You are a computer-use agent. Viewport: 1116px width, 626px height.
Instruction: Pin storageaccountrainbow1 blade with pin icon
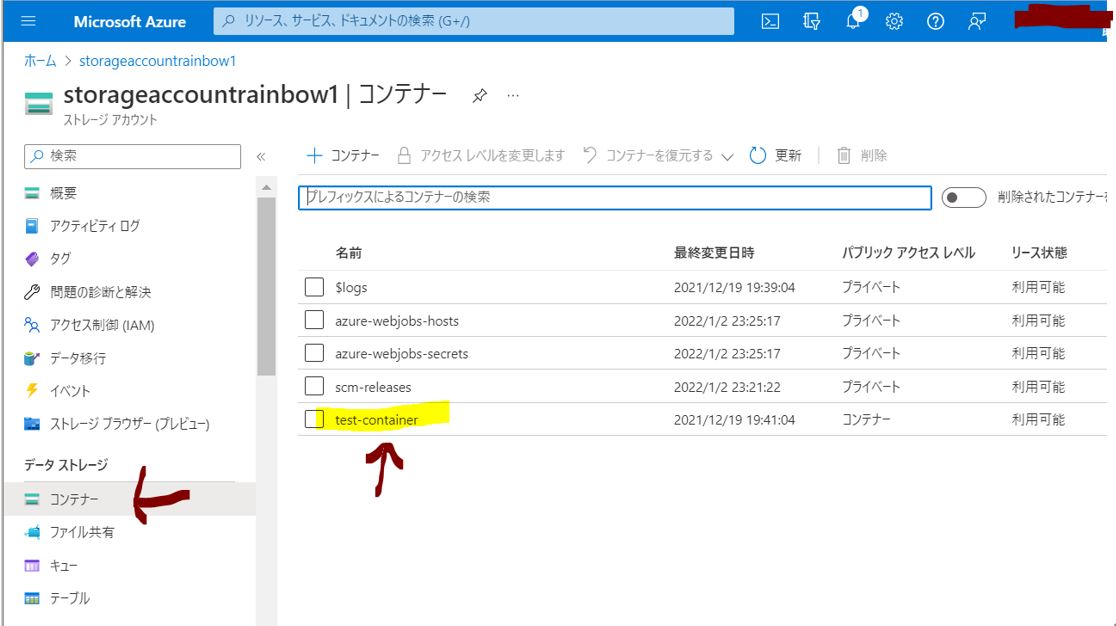[x=480, y=96]
